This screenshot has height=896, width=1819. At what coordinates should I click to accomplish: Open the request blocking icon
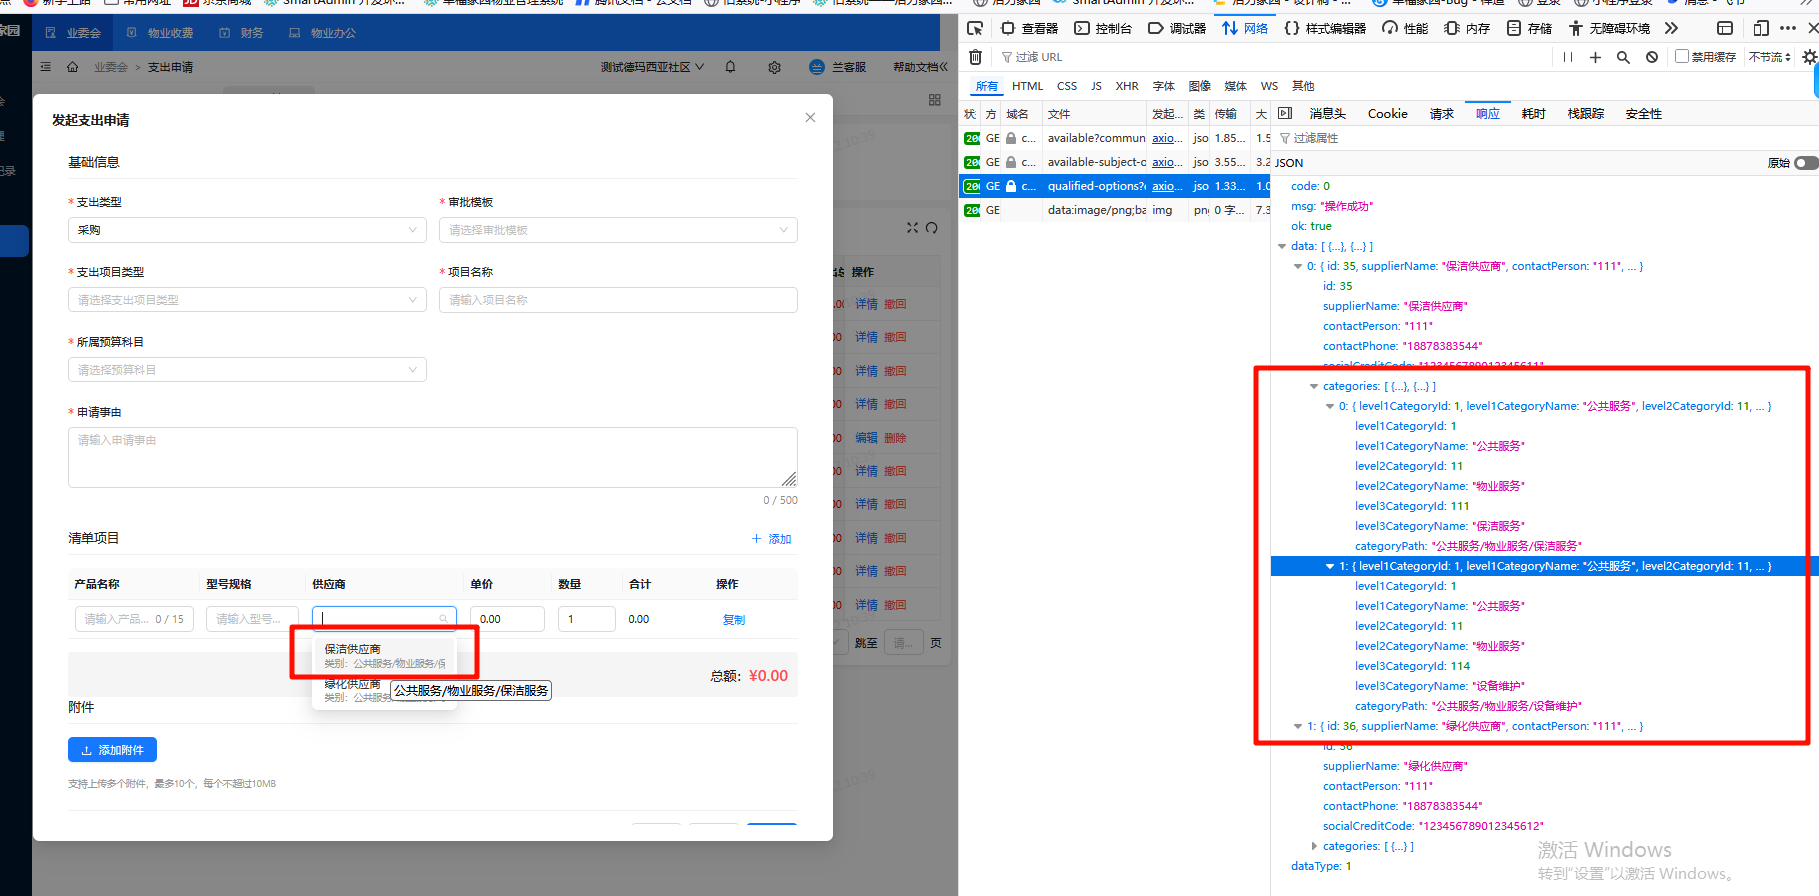click(1652, 57)
